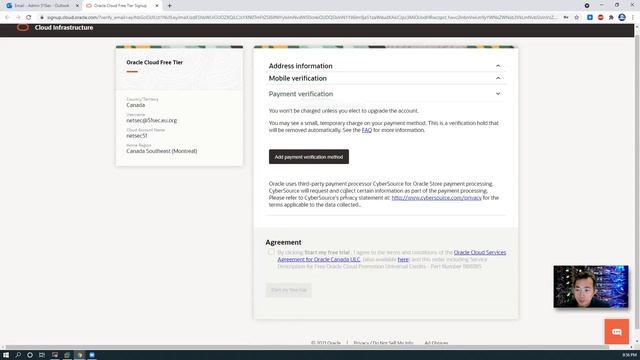Open Chrome three-dot menu
The height and width of the screenshot is (360, 640).
(633, 17)
